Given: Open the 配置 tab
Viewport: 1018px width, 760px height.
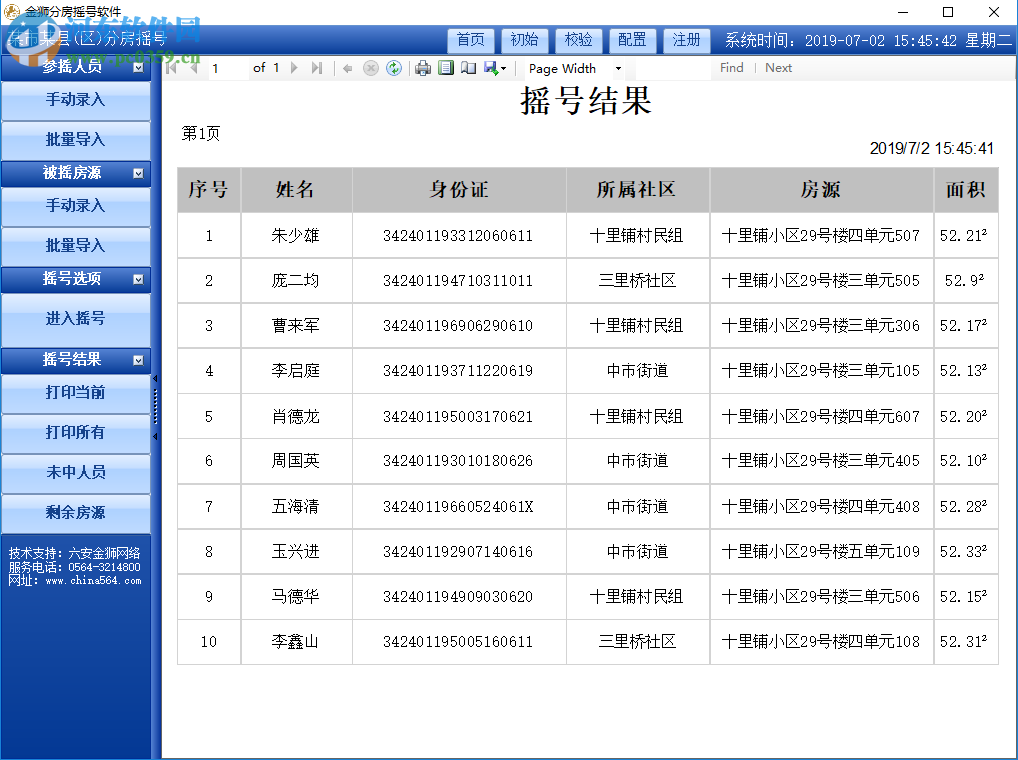Looking at the screenshot, I should pos(632,40).
